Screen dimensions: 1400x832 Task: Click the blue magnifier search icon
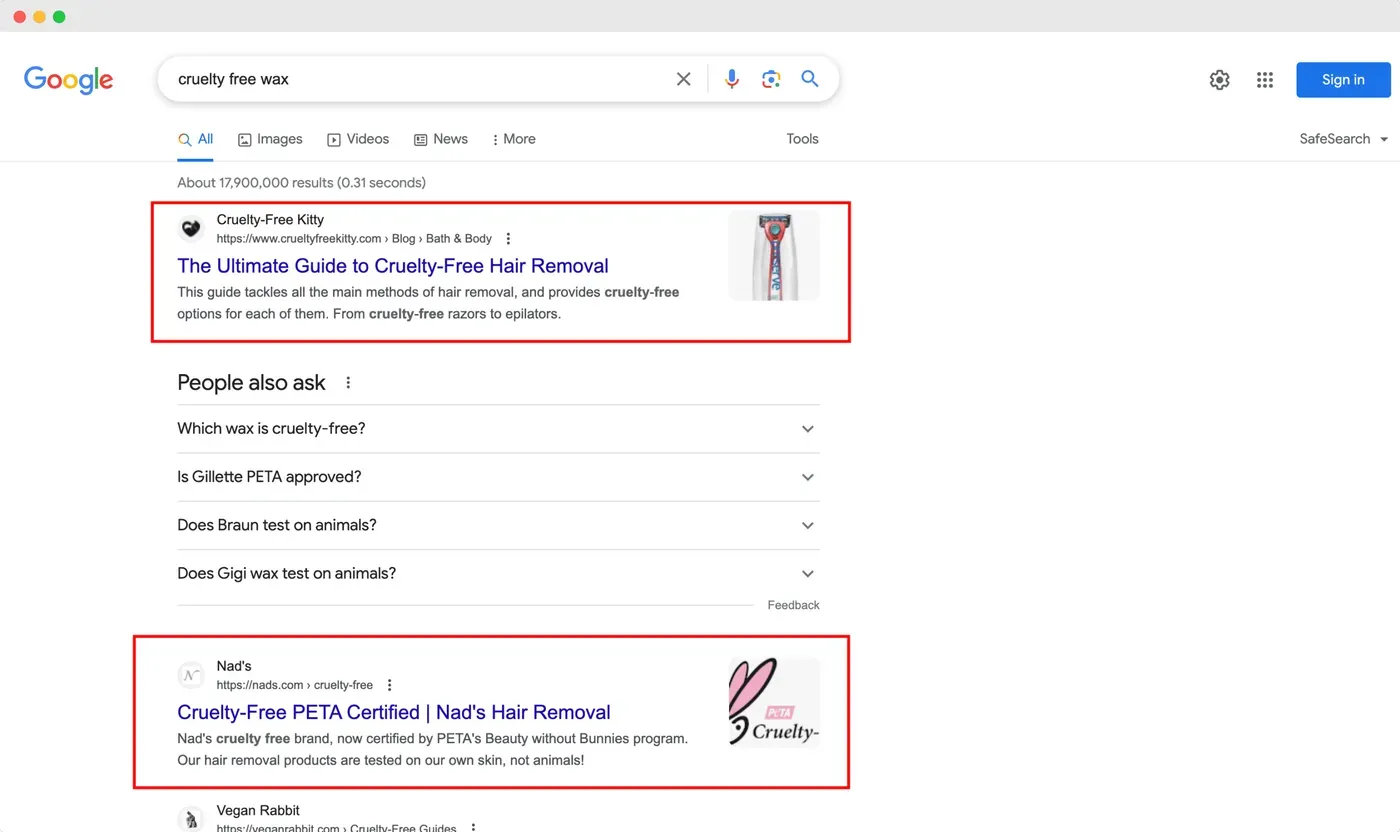point(810,79)
